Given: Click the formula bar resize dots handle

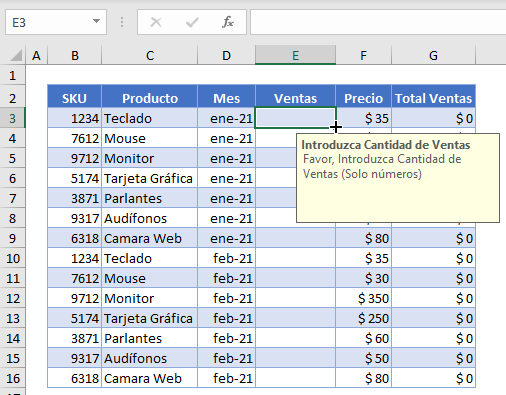Looking at the screenshot, I should [x=122, y=22].
